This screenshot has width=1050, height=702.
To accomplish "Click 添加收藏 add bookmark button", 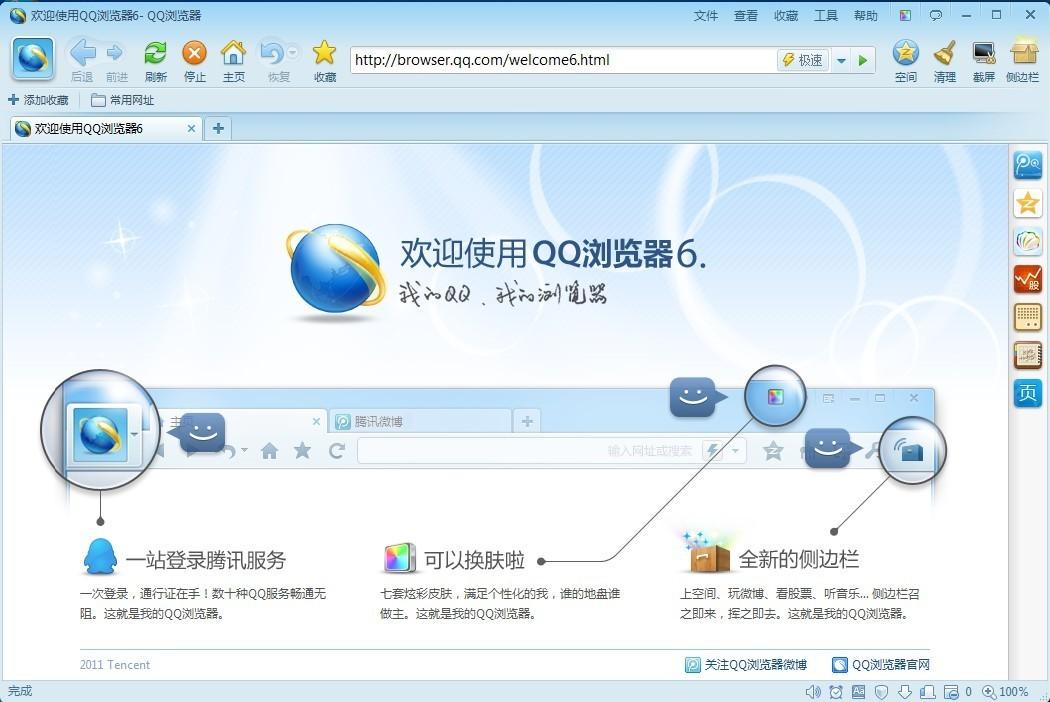I will tap(38, 100).
